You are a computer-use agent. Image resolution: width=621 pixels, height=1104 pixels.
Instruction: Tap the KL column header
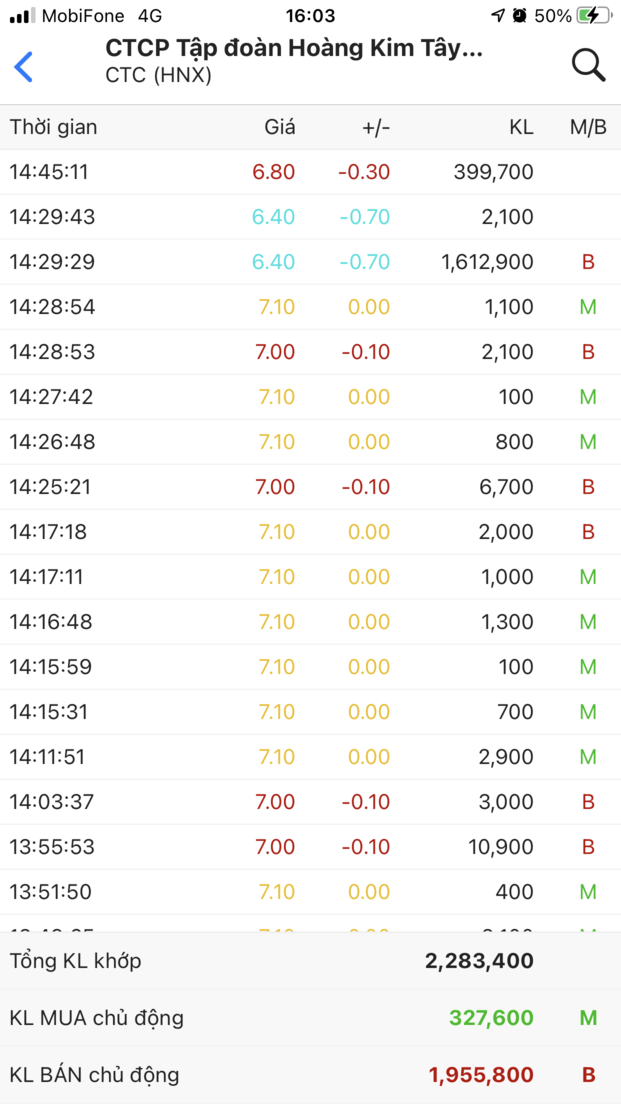coord(521,127)
